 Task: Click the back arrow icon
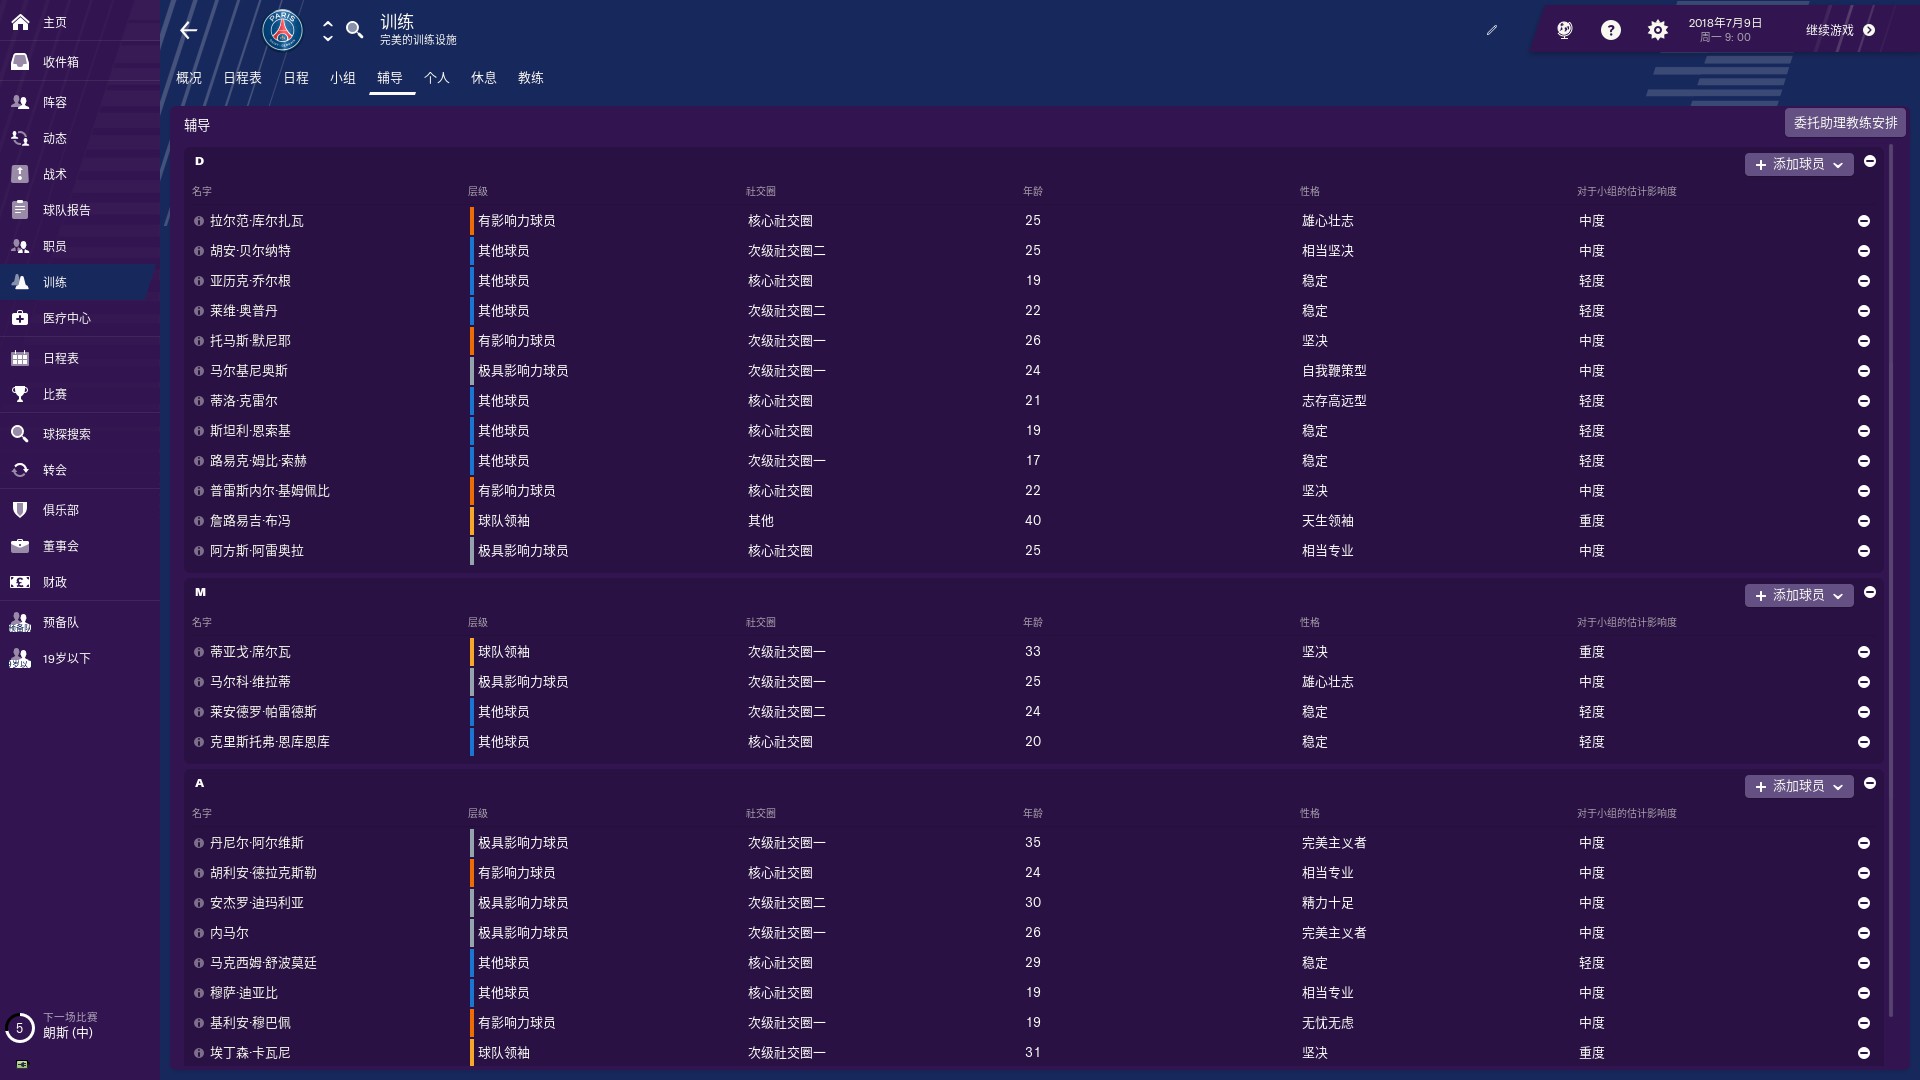(x=189, y=30)
